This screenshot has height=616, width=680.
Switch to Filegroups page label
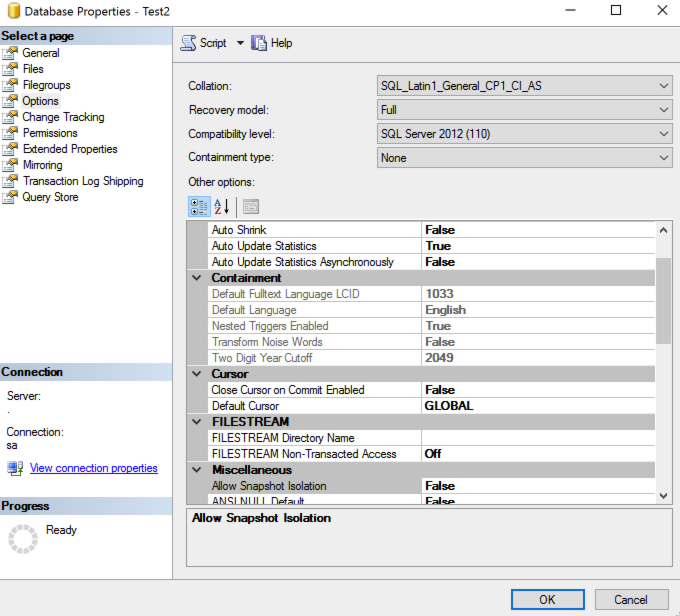click(46, 85)
